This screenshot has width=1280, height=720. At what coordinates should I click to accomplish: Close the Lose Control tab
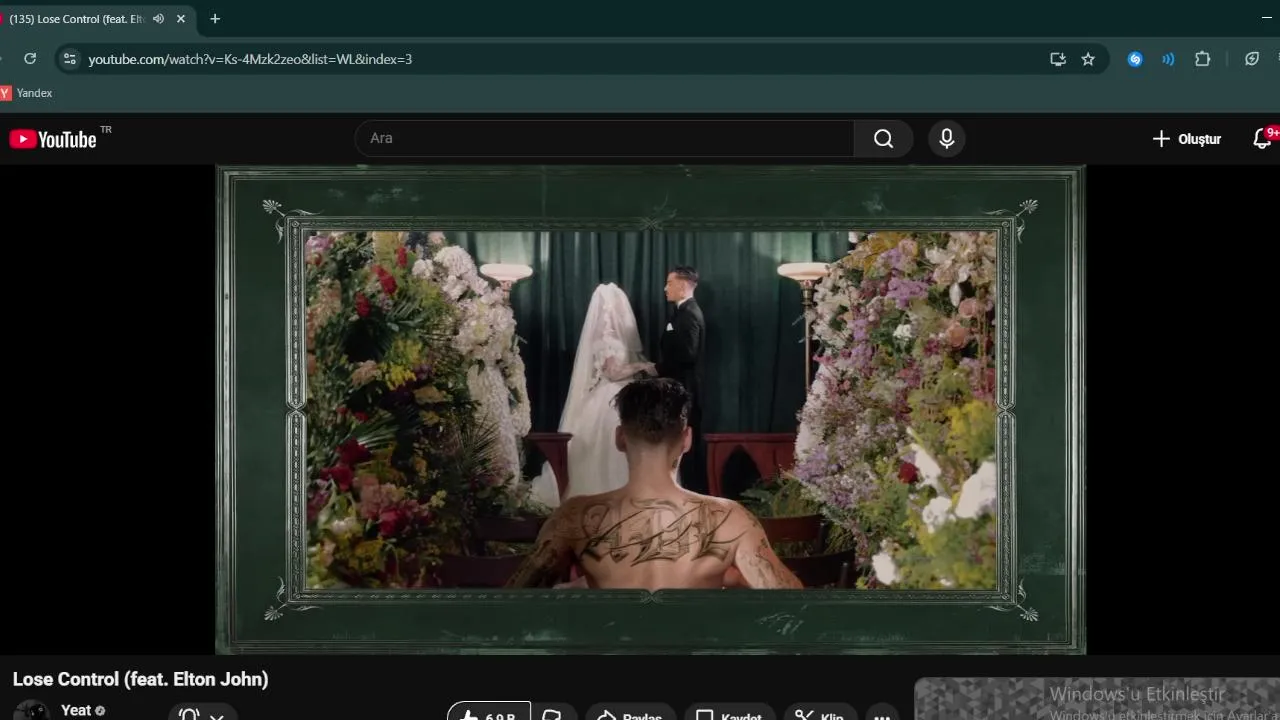(x=181, y=18)
